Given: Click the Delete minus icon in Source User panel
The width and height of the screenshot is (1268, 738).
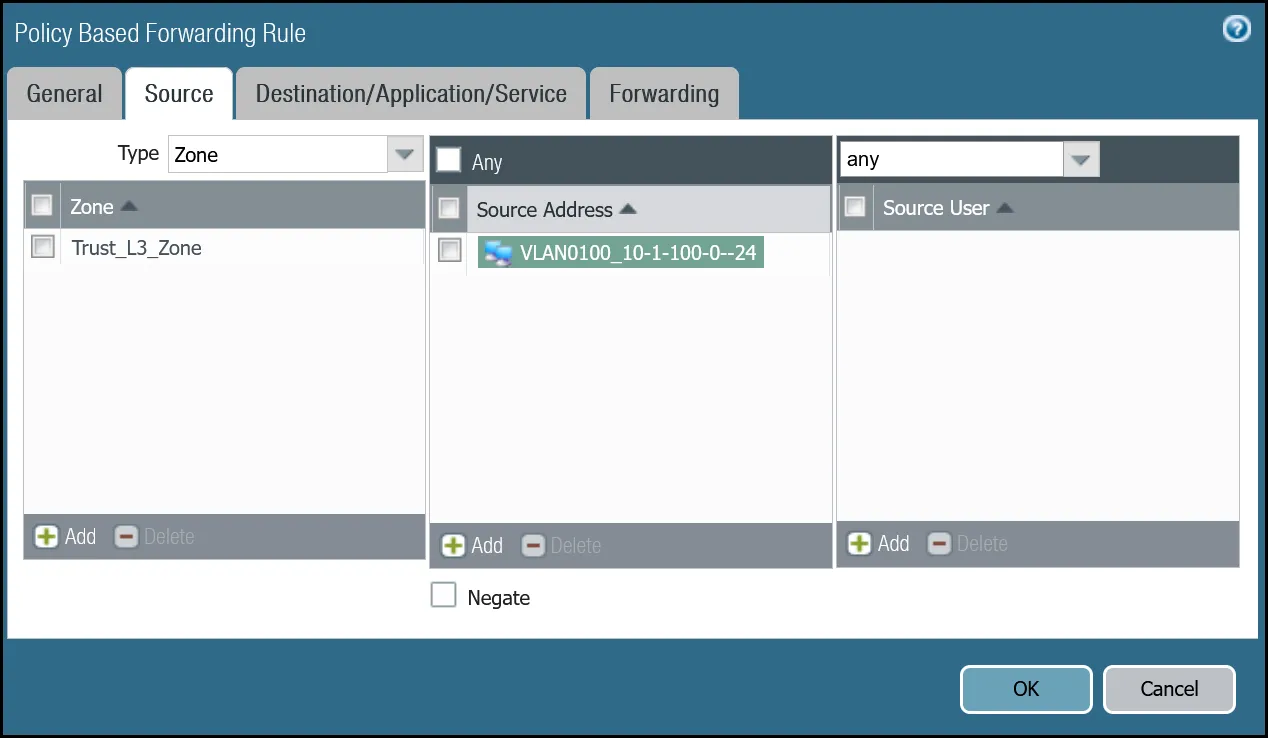Looking at the screenshot, I should tap(939, 543).
